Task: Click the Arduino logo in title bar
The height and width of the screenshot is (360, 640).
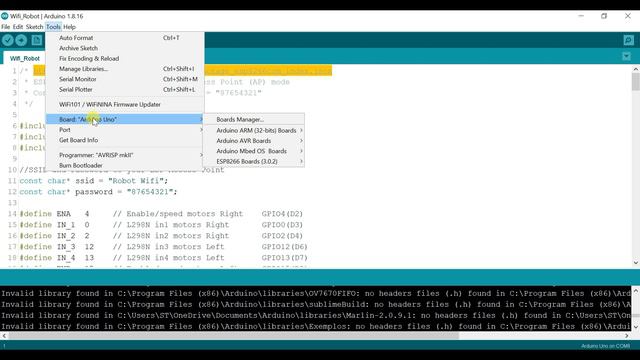Action: 4,16
